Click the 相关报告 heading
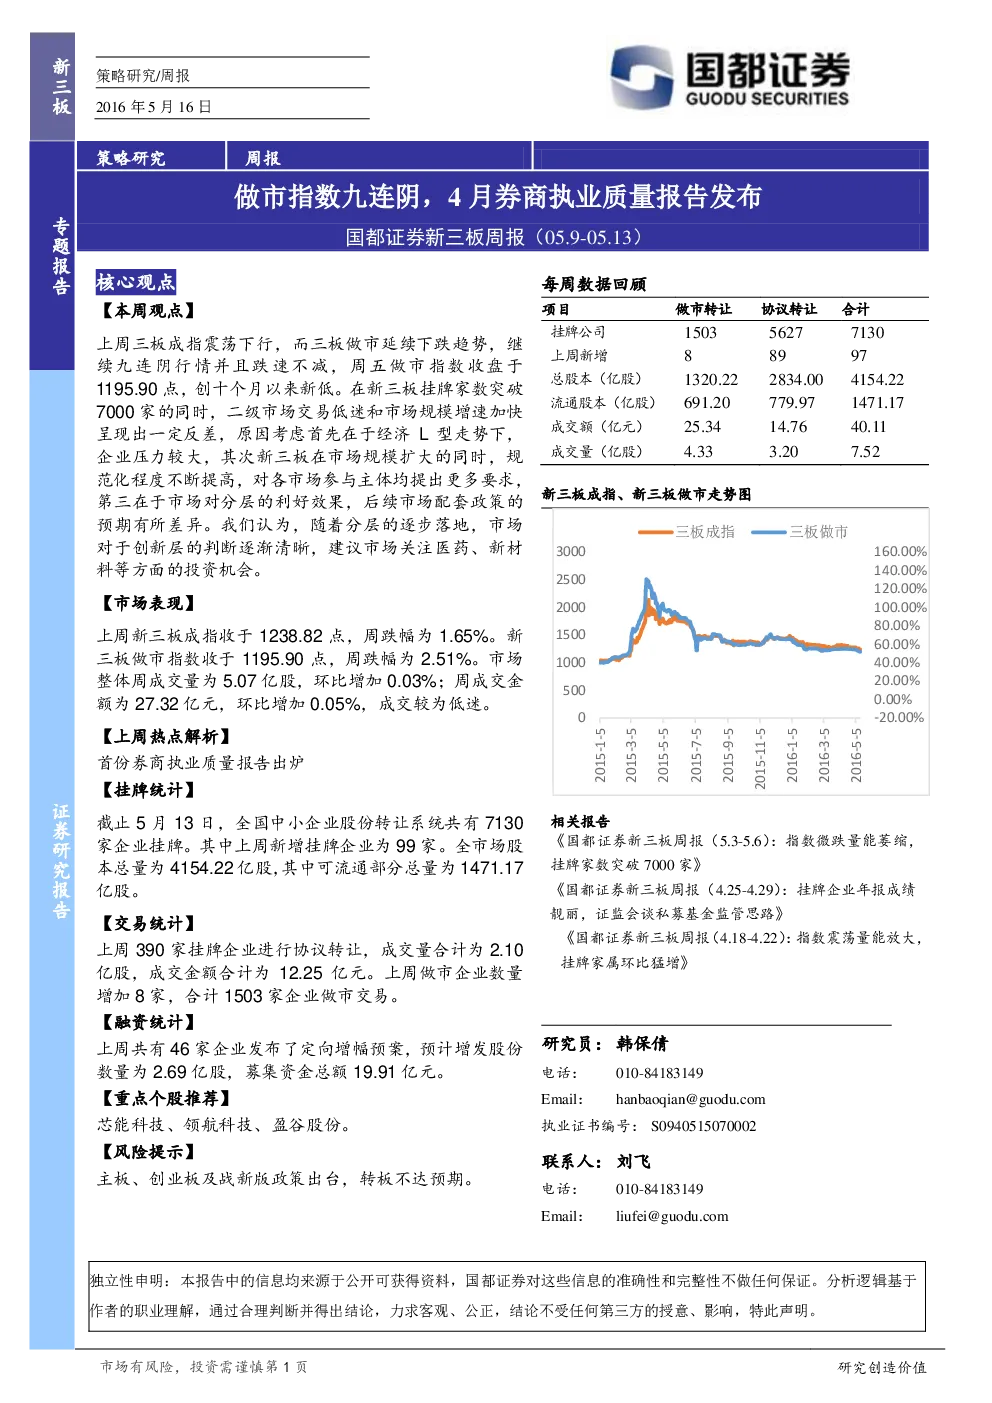The height and width of the screenshot is (1403, 992). pyautogui.click(x=580, y=821)
